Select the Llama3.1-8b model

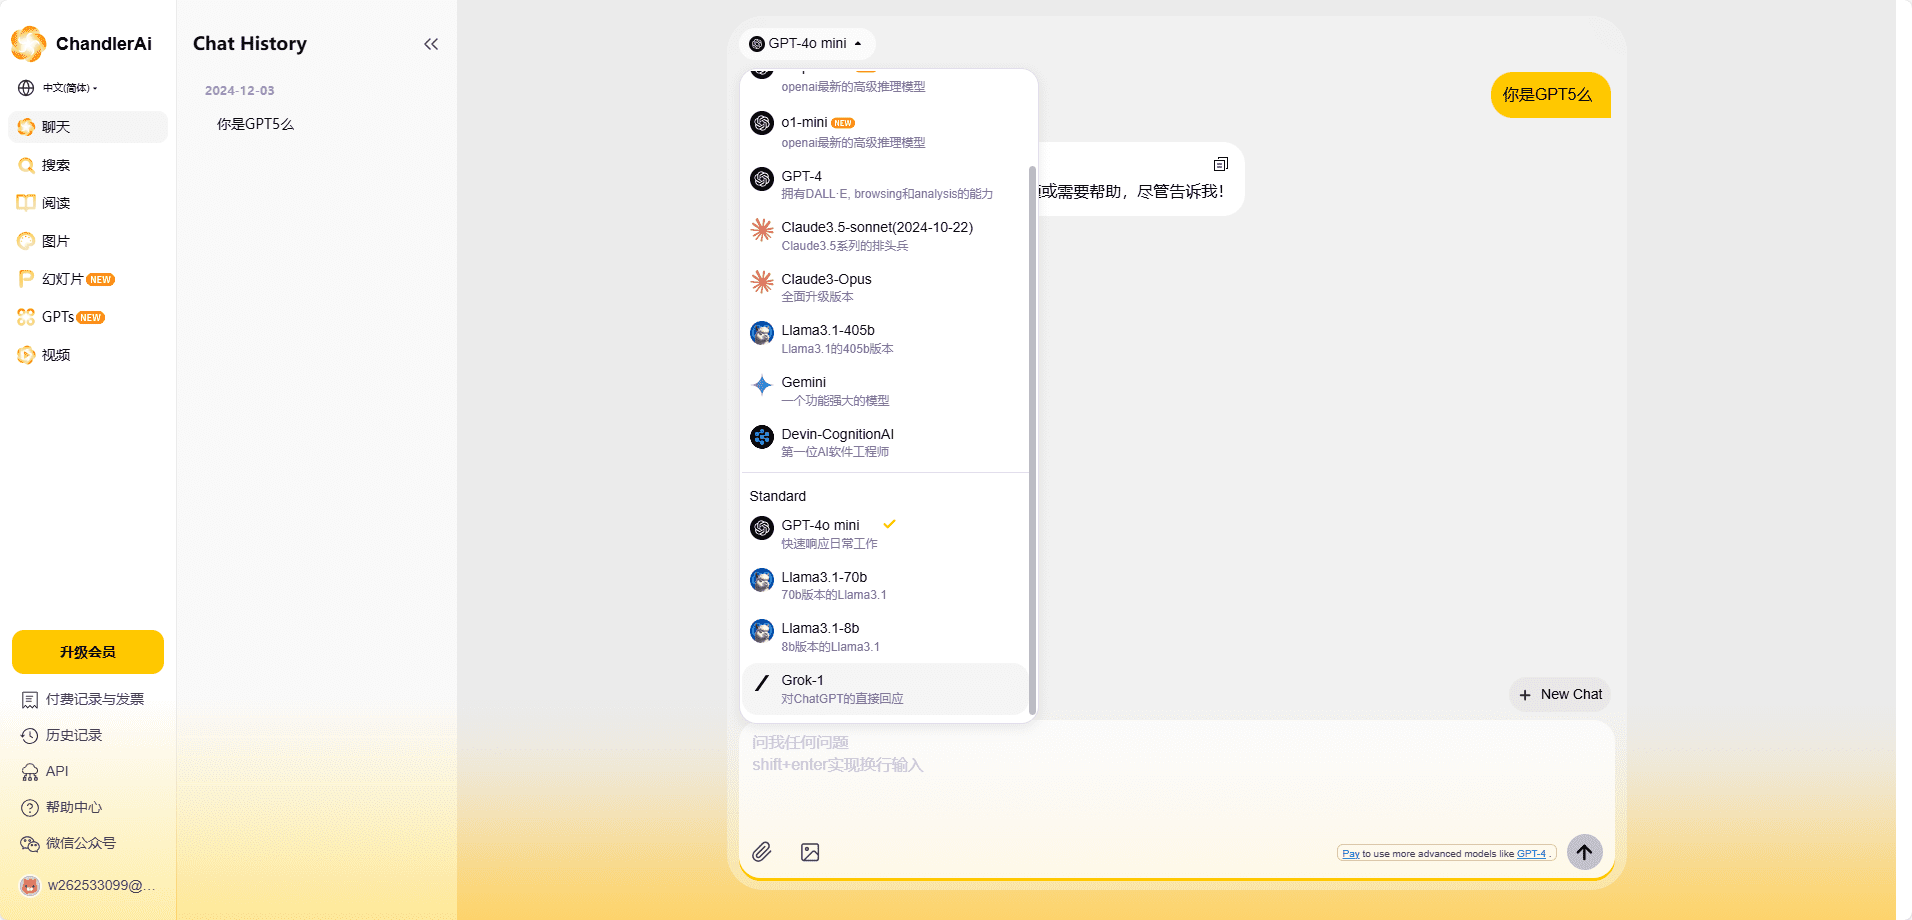[884, 637]
